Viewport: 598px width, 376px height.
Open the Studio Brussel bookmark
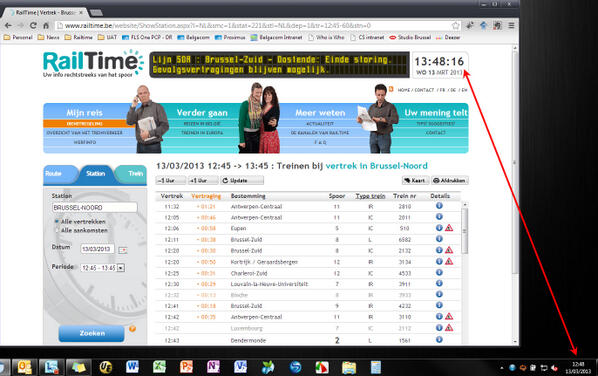tap(410, 37)
